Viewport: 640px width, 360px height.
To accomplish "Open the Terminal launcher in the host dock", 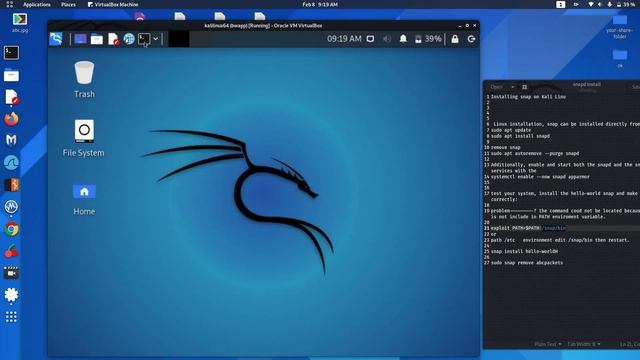I will pyautogui.click(x=11, y=53).
